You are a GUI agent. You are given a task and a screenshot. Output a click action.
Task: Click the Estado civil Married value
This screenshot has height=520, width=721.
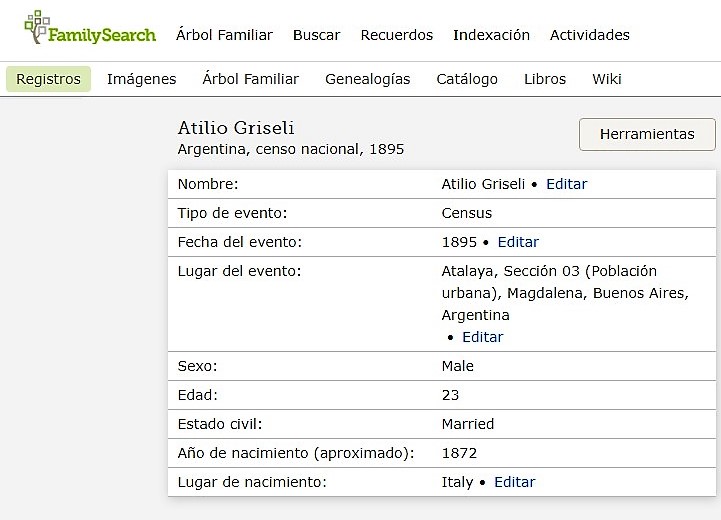click(467, 424)
